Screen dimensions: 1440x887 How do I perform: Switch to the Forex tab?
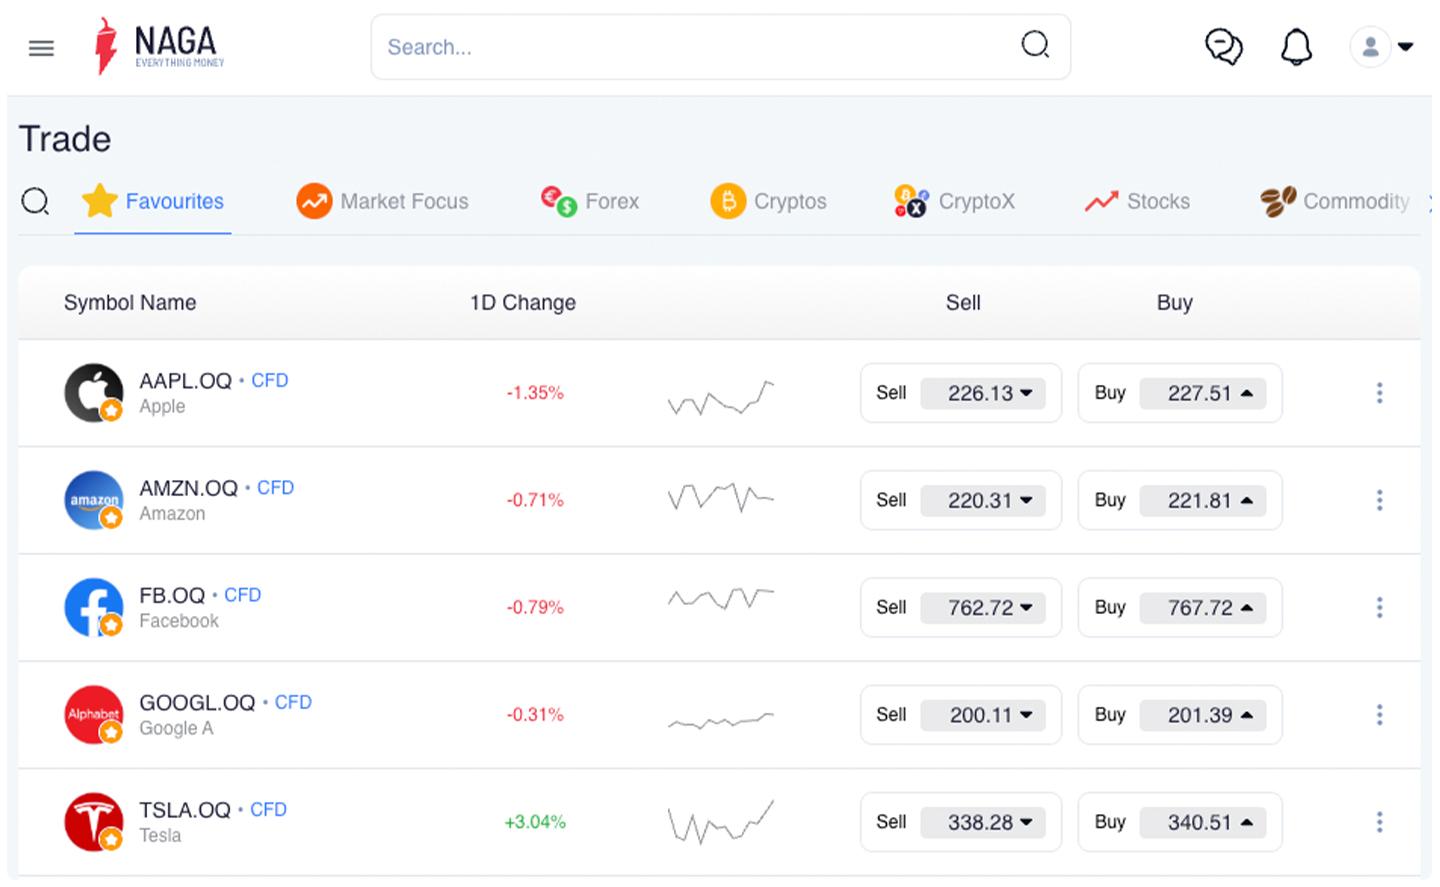tap(589, 201)
